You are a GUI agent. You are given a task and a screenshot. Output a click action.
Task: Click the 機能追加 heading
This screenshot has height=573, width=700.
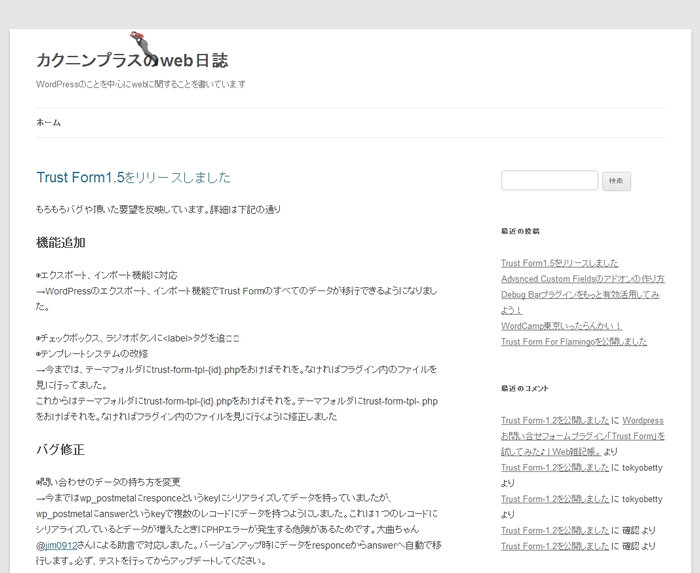[x=61, y=242]
